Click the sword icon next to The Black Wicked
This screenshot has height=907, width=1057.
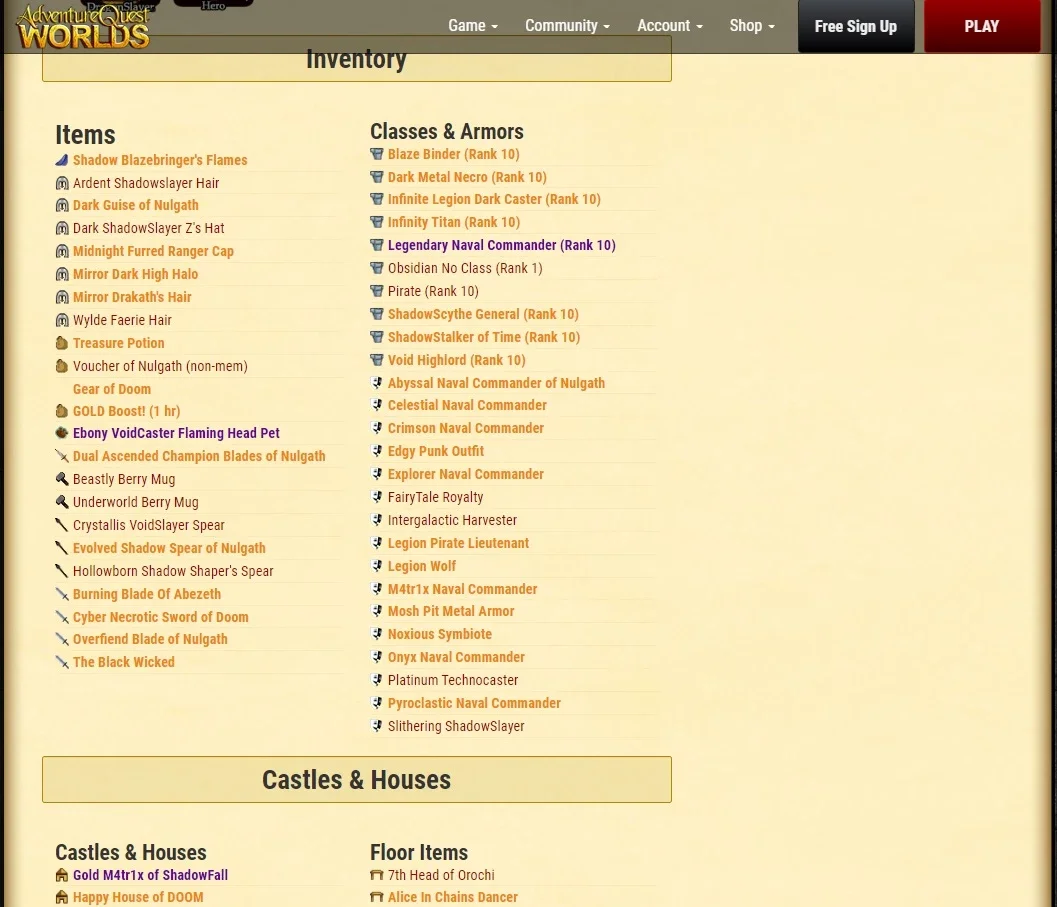[61, 662]
